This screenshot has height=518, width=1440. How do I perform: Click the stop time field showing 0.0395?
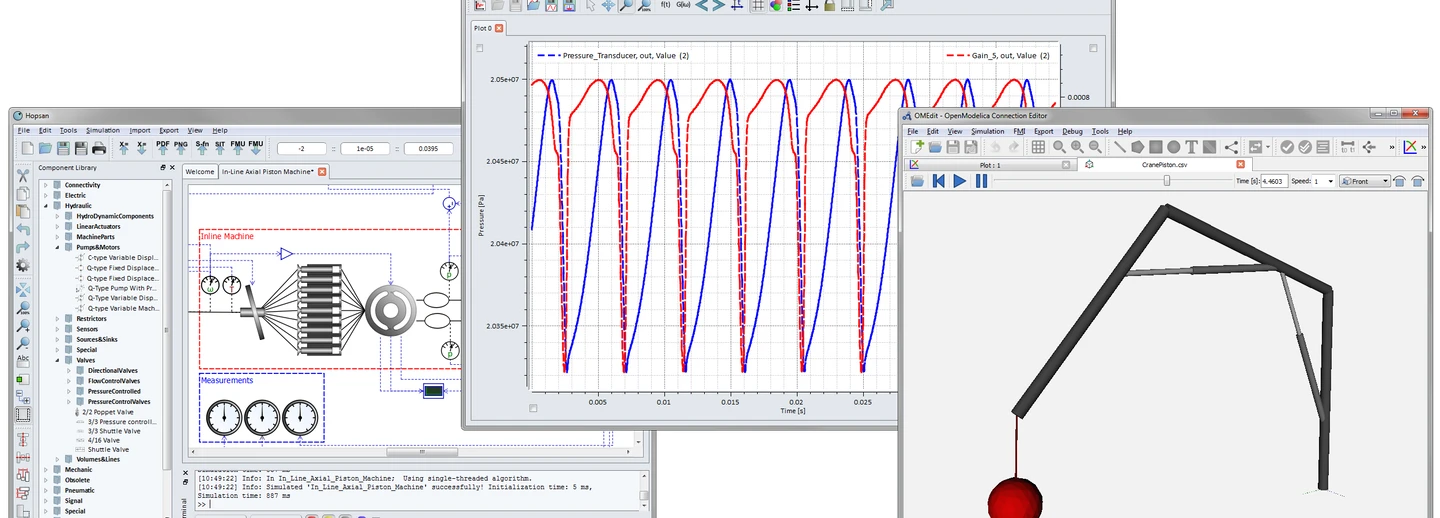[428, 148]
